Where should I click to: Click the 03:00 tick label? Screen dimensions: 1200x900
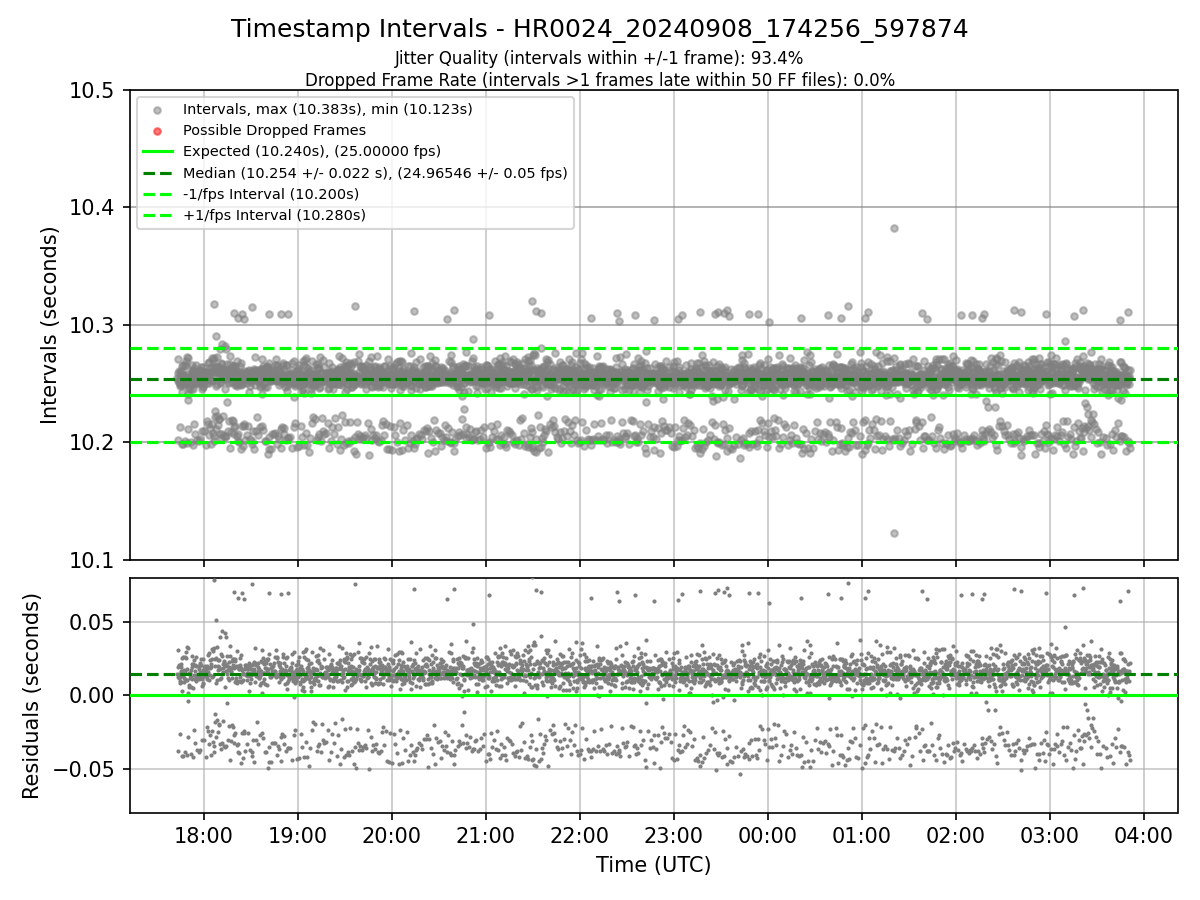[1049, 834]
